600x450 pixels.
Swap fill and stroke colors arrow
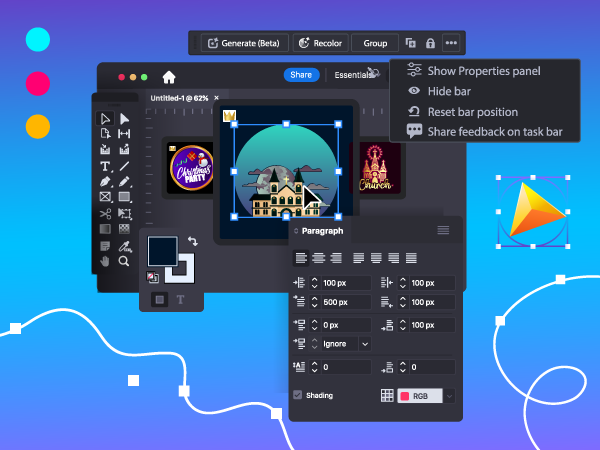tap(192, 241)
